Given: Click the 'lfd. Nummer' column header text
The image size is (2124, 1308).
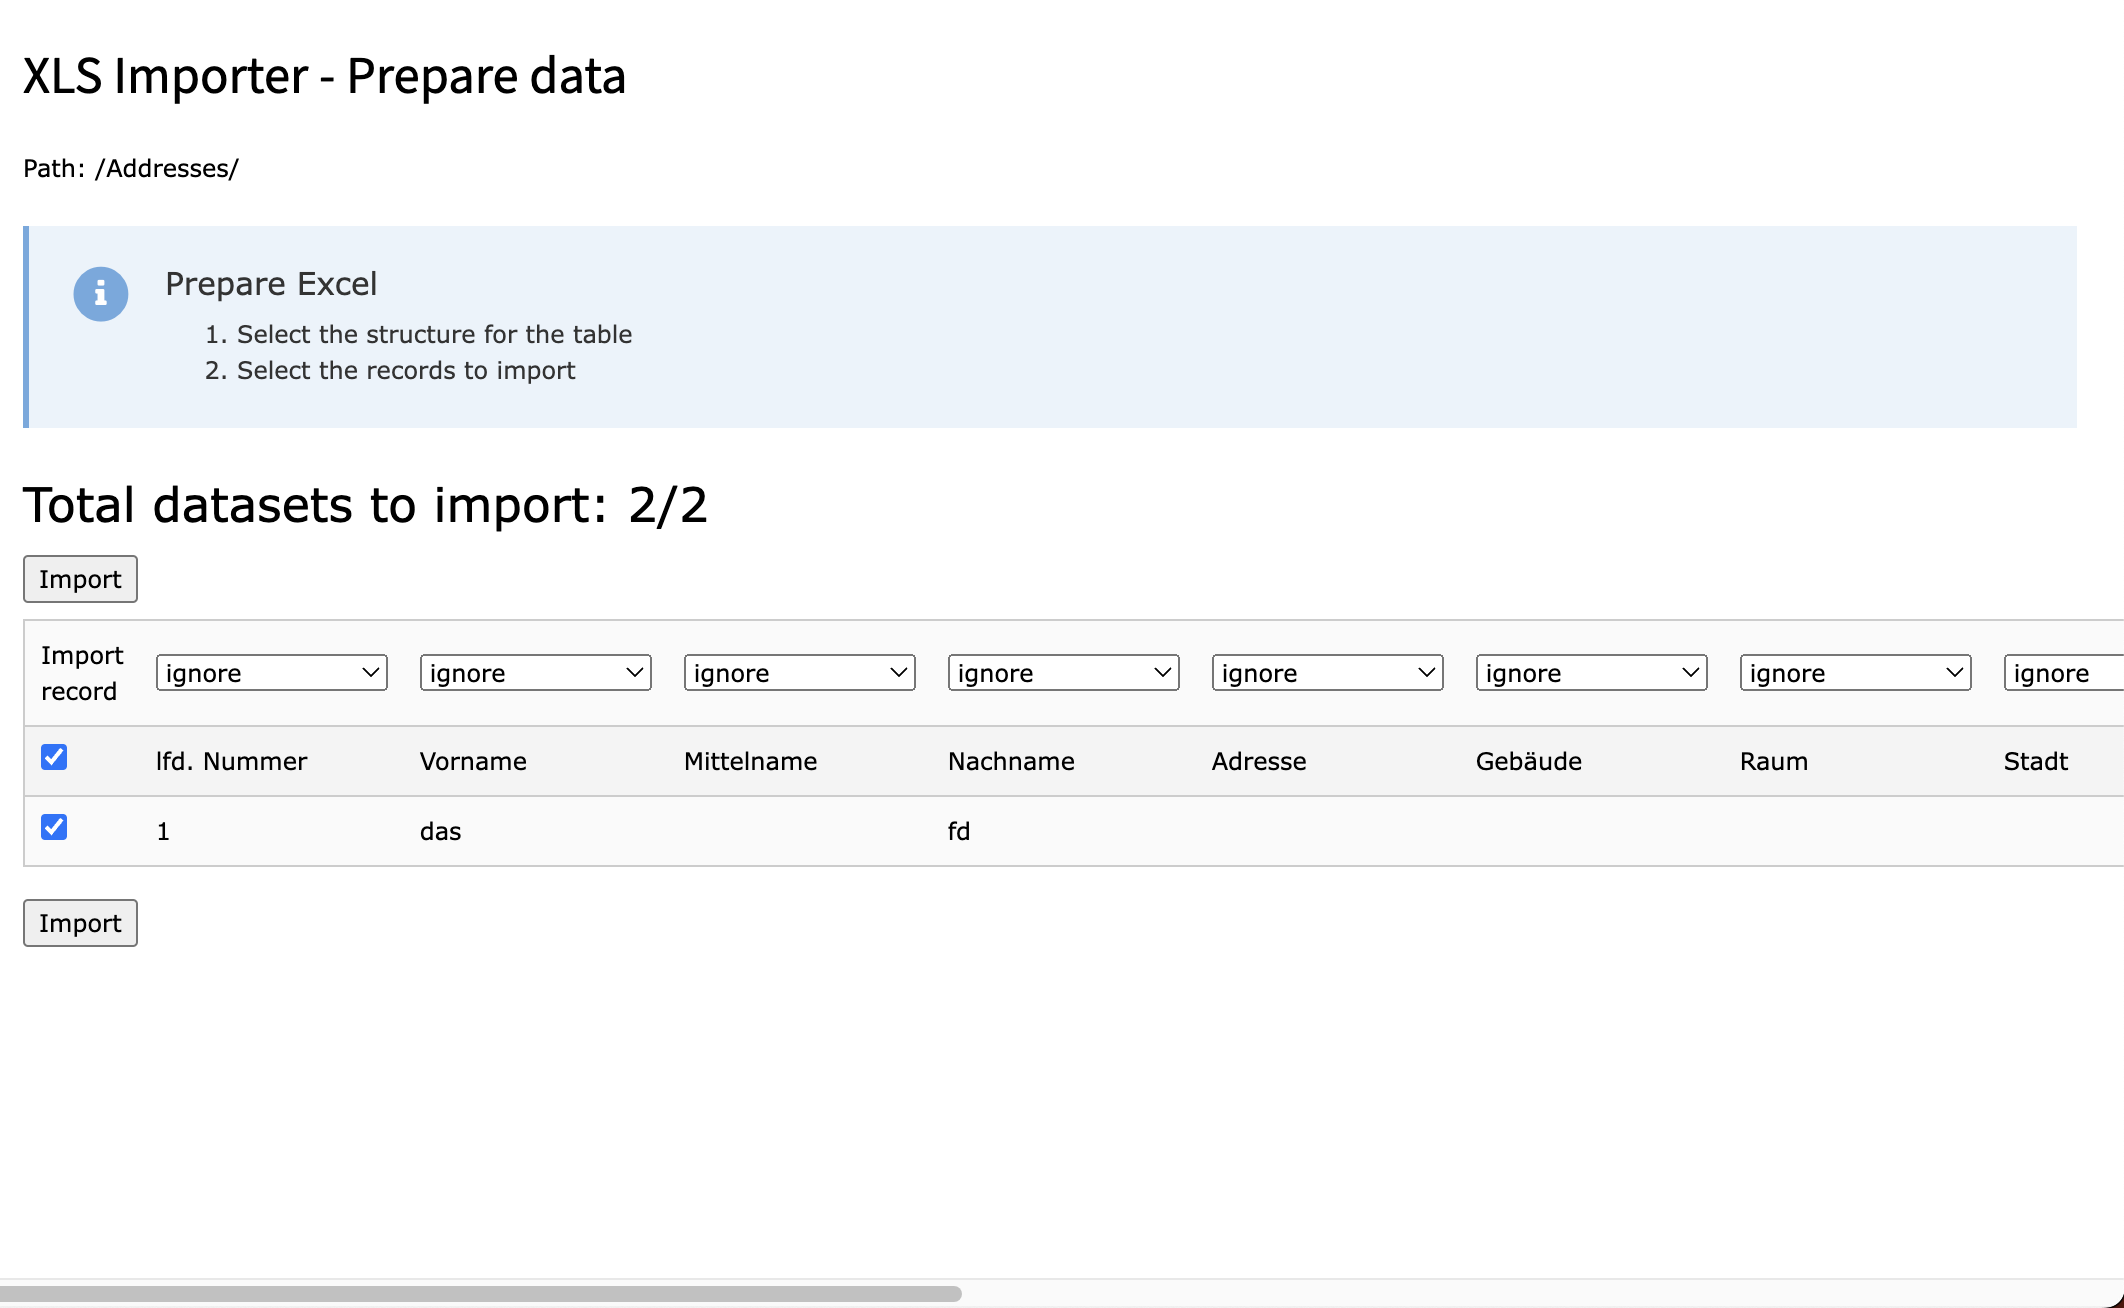Looking at the screenshot, I should pos(231,761).
